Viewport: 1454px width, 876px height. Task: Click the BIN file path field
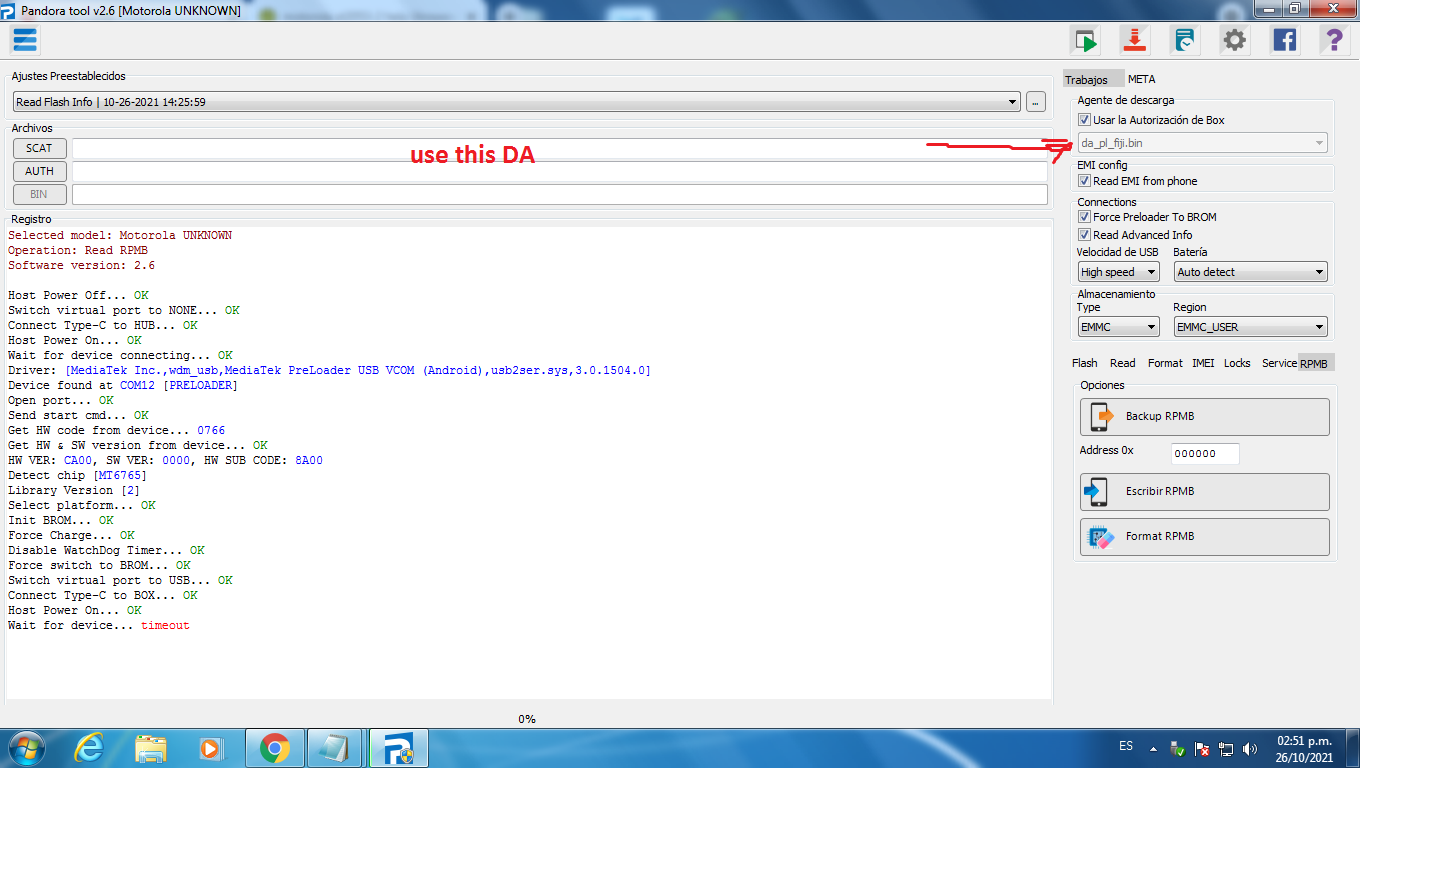point(560,194)
